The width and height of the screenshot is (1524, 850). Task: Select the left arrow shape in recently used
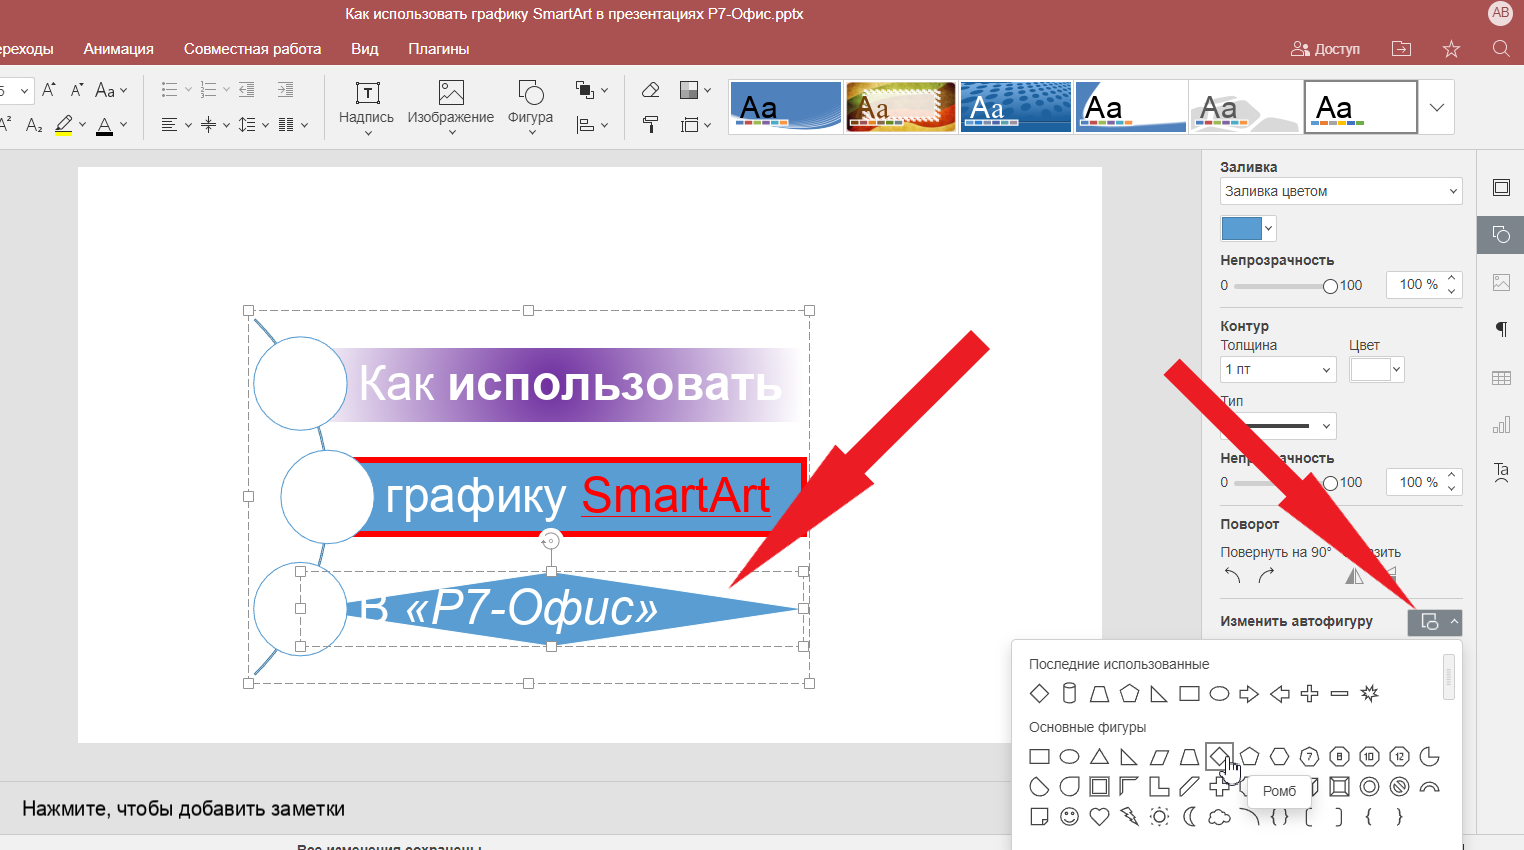pos(1279,693)
